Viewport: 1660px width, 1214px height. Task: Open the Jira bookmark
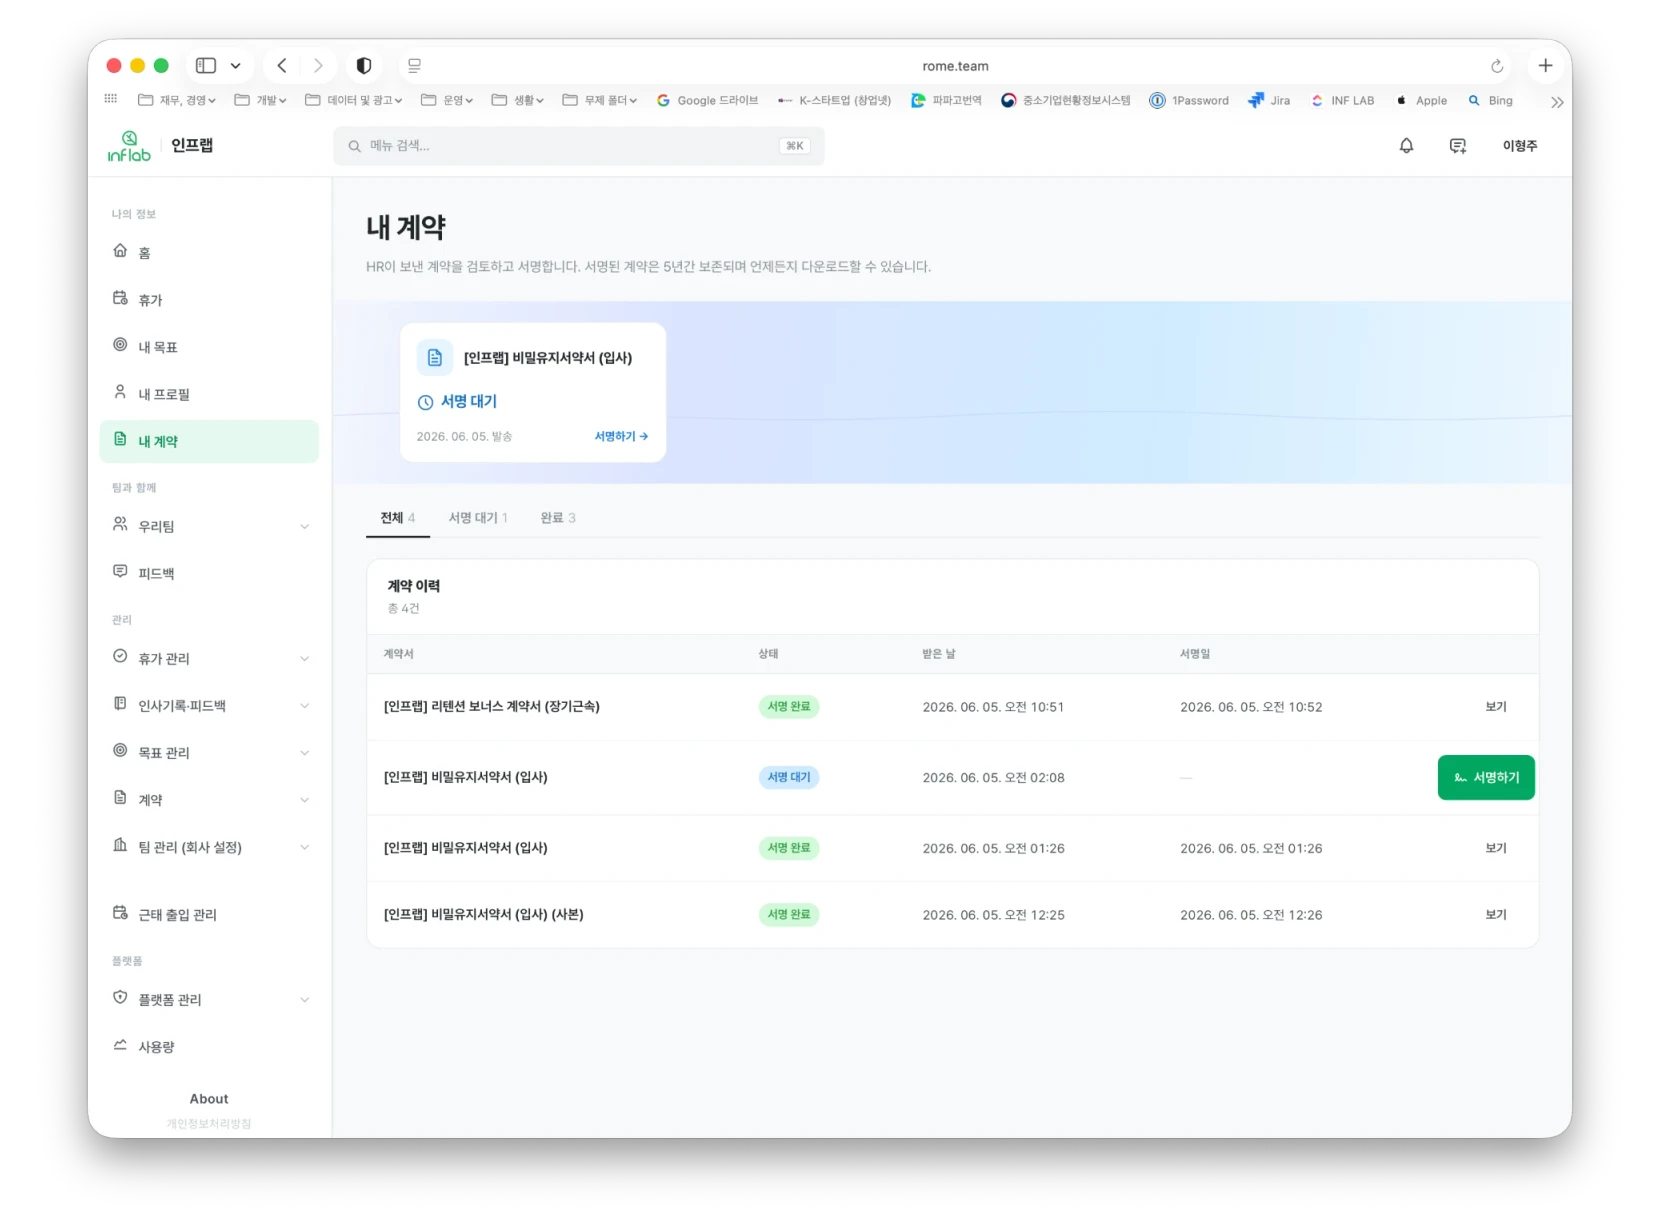[x=1269, y=100]
